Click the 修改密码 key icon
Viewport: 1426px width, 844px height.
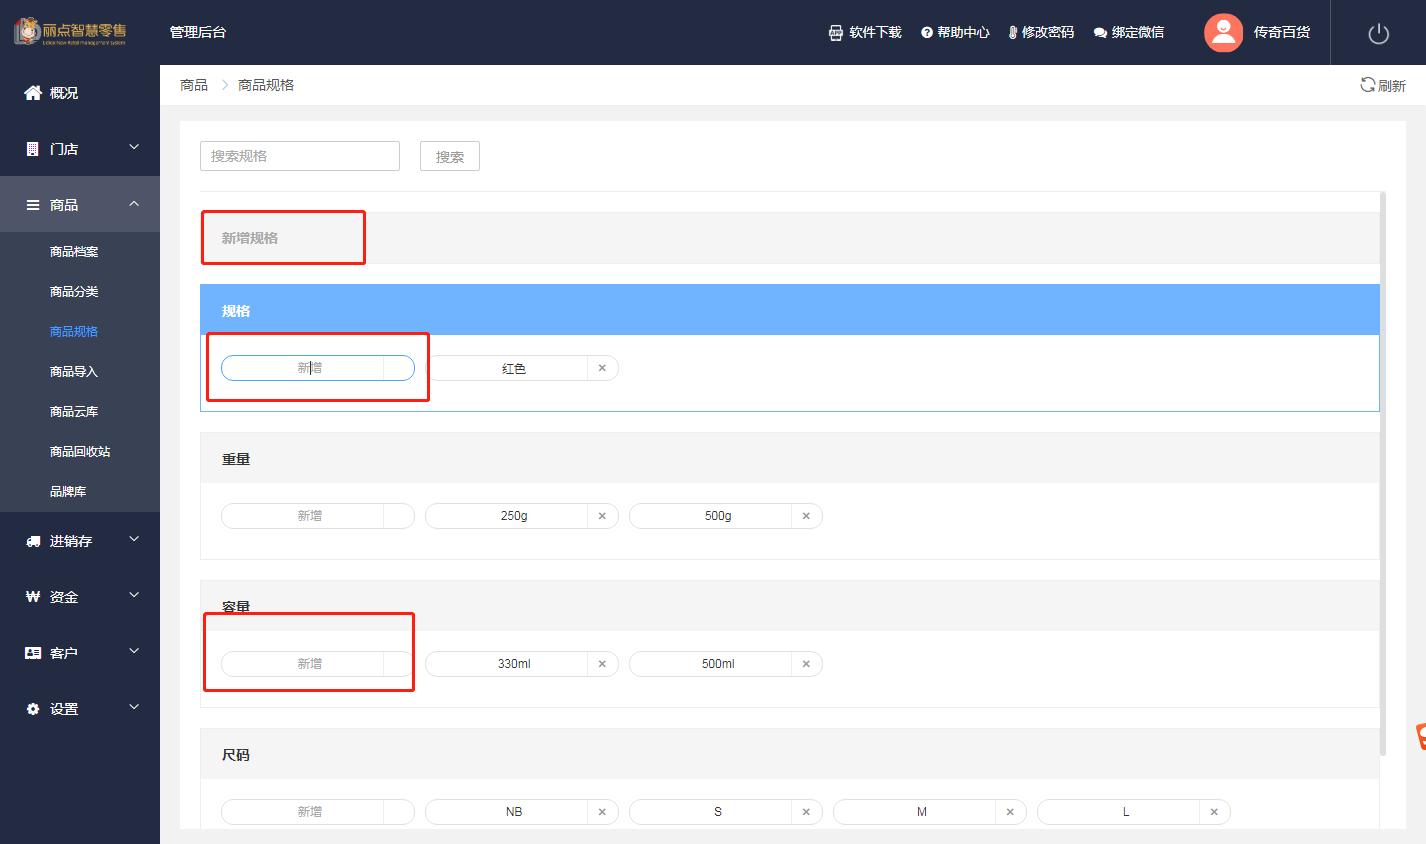pyautogui.click(x=1013, y=33)
